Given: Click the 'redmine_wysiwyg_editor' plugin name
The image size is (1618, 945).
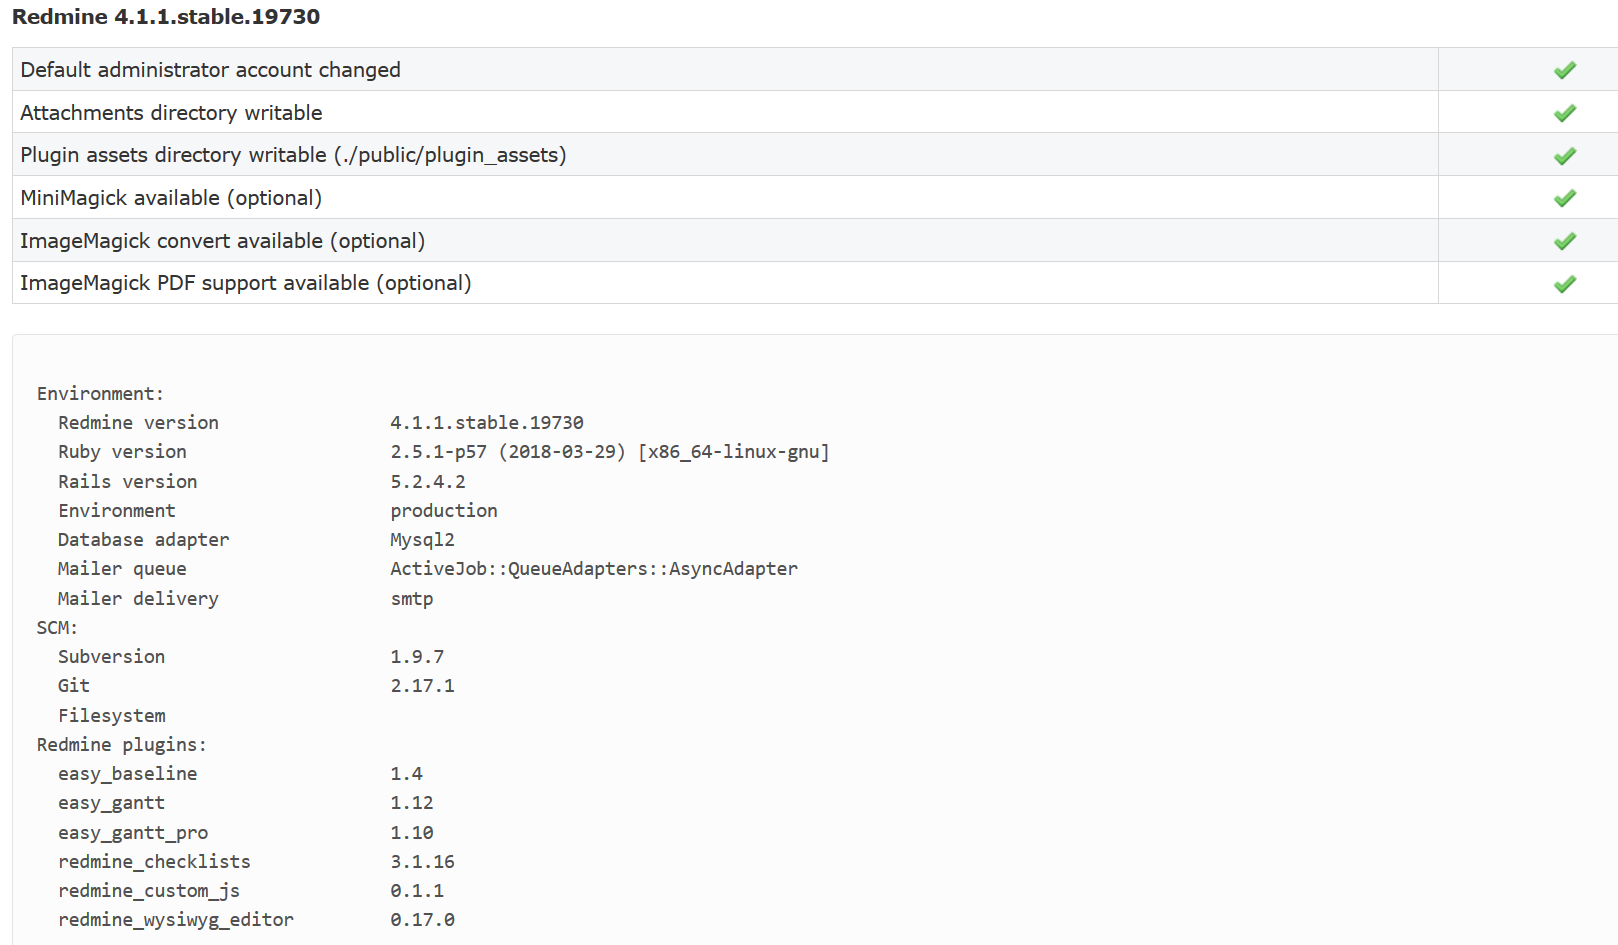Looking at the screenshot, I should click(x=176, y=920).
